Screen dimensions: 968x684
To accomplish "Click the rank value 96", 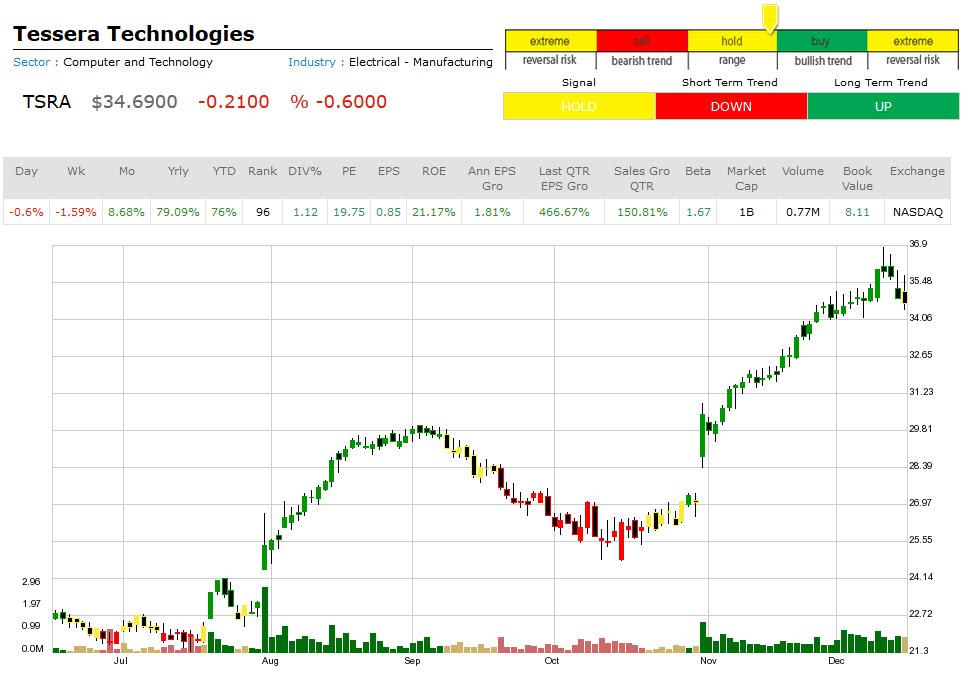I will [x=263, y=212].
